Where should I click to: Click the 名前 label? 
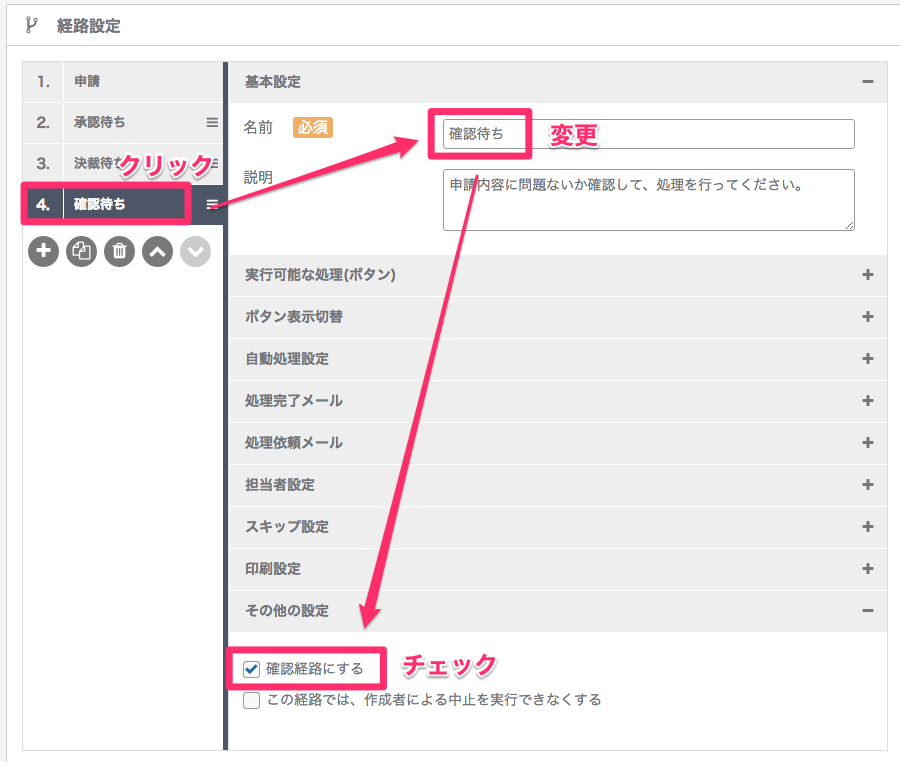coord(258,127)
